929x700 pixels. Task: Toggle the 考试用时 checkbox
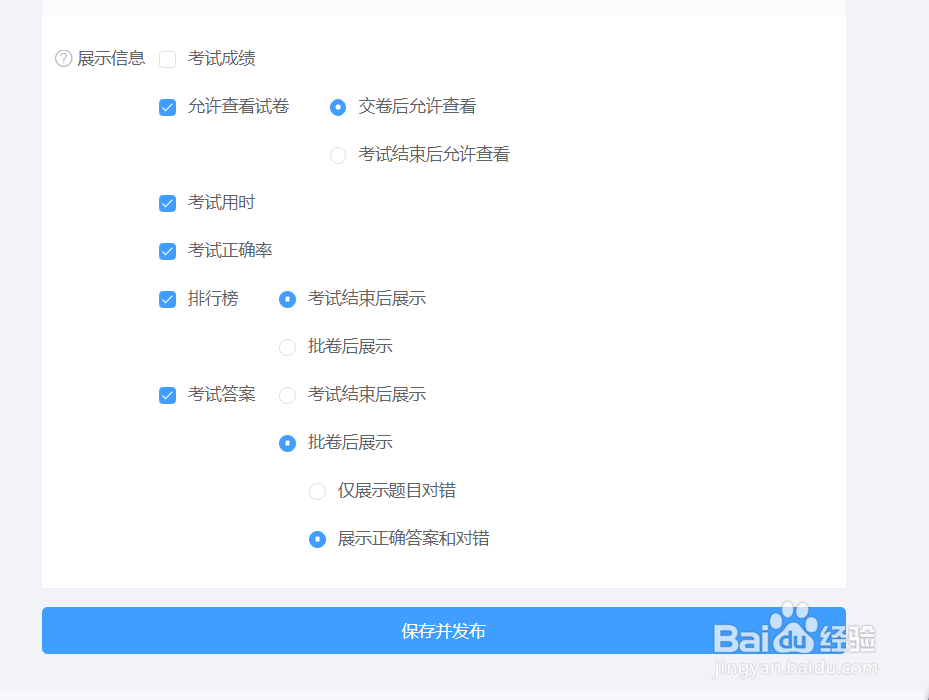(167, 203)
